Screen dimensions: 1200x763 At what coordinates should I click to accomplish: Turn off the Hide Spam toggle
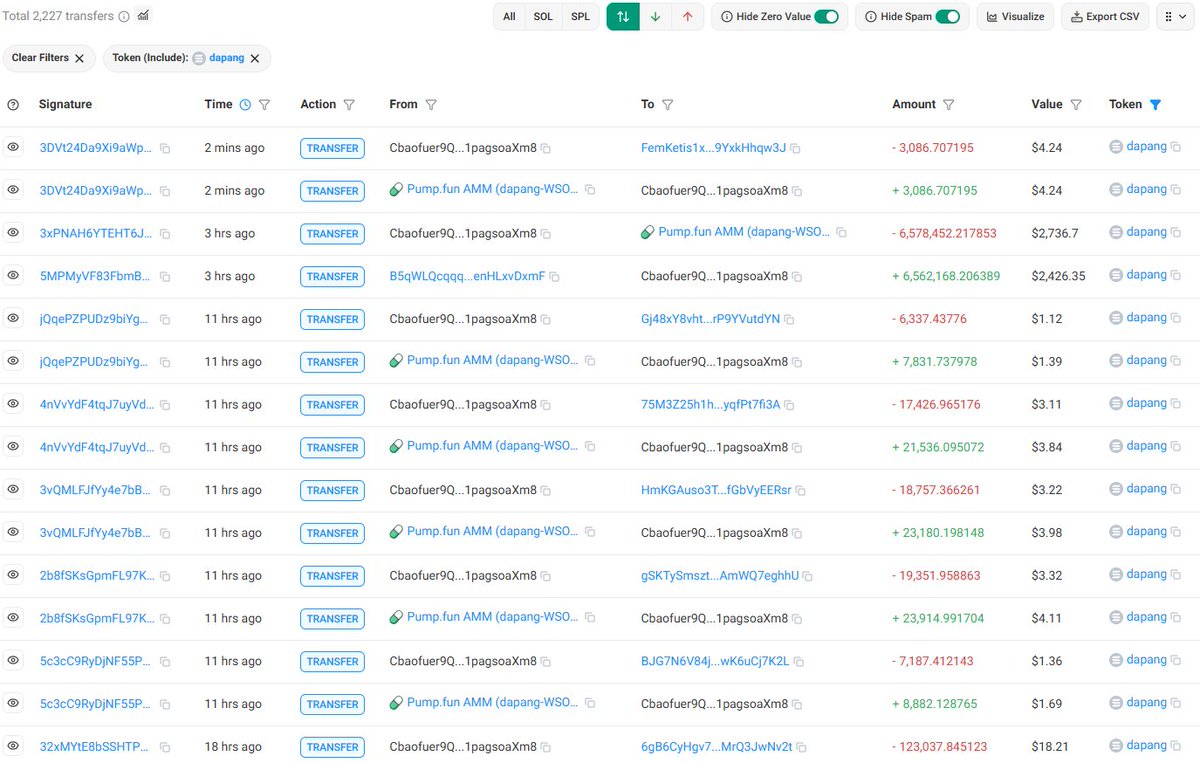[947, 16]
